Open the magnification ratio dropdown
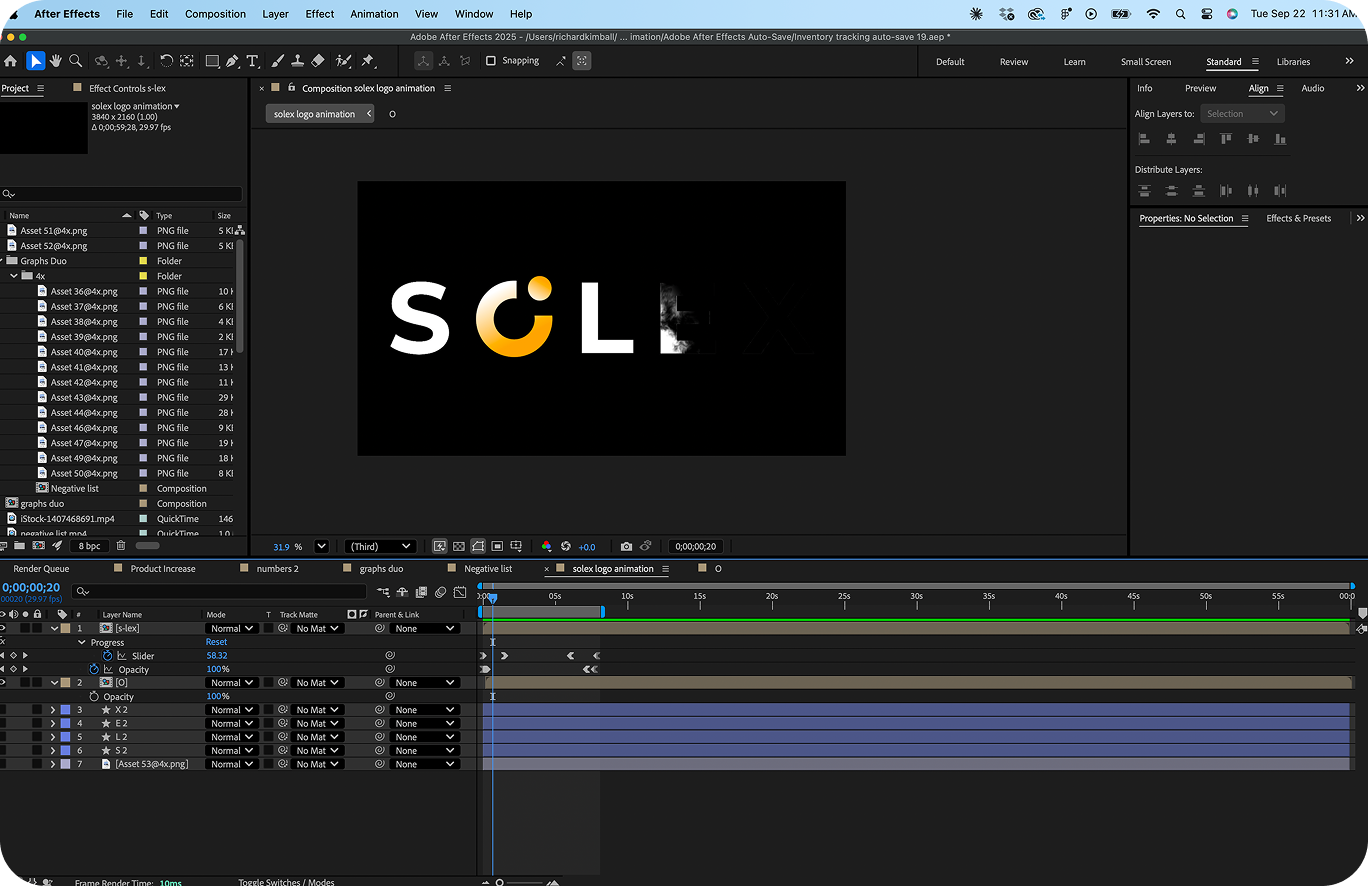1368x886 pixels. click(322, 547)
